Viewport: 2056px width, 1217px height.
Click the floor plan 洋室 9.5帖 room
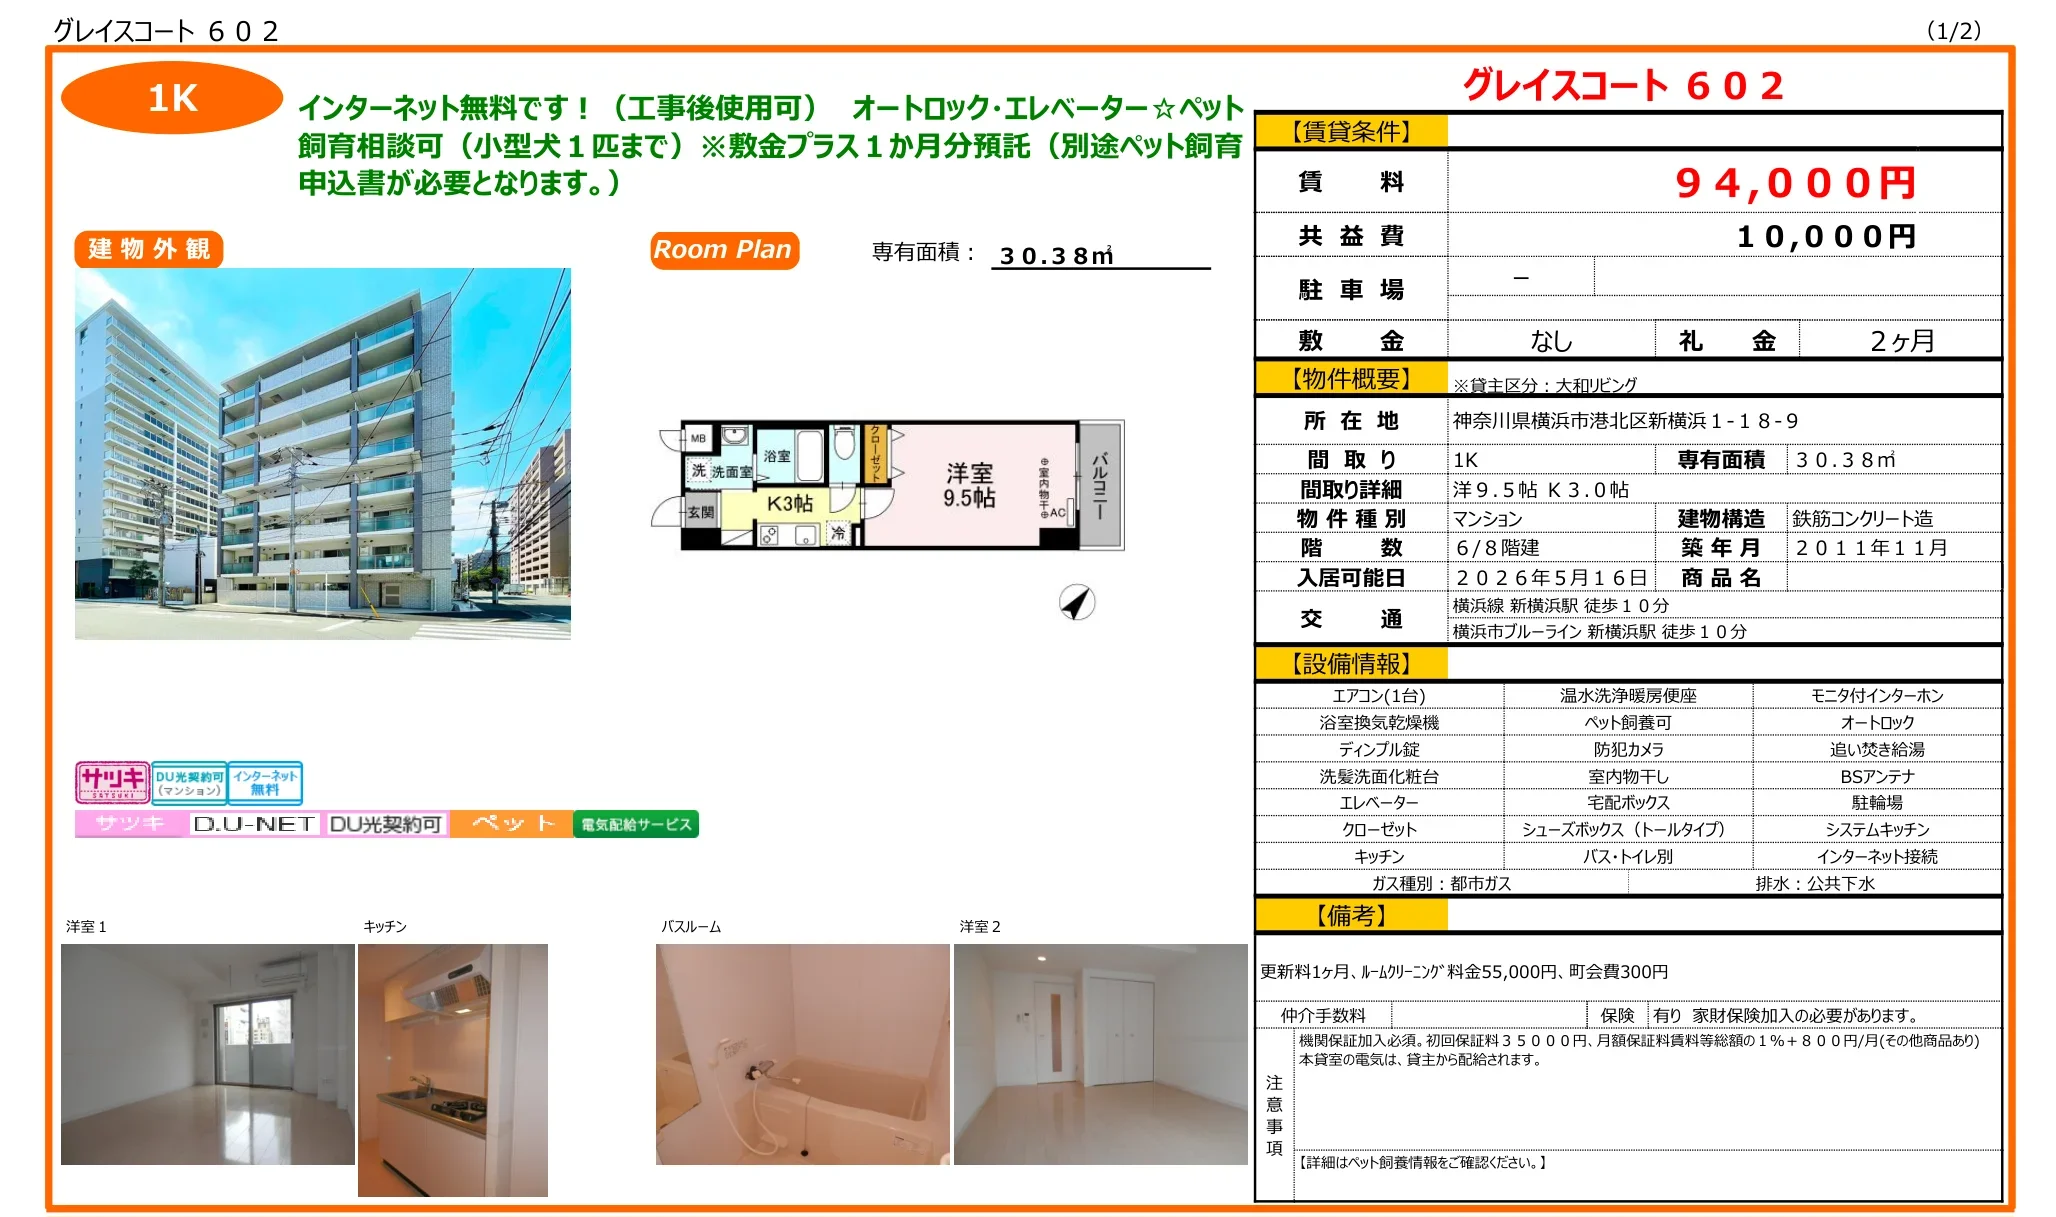969,485
